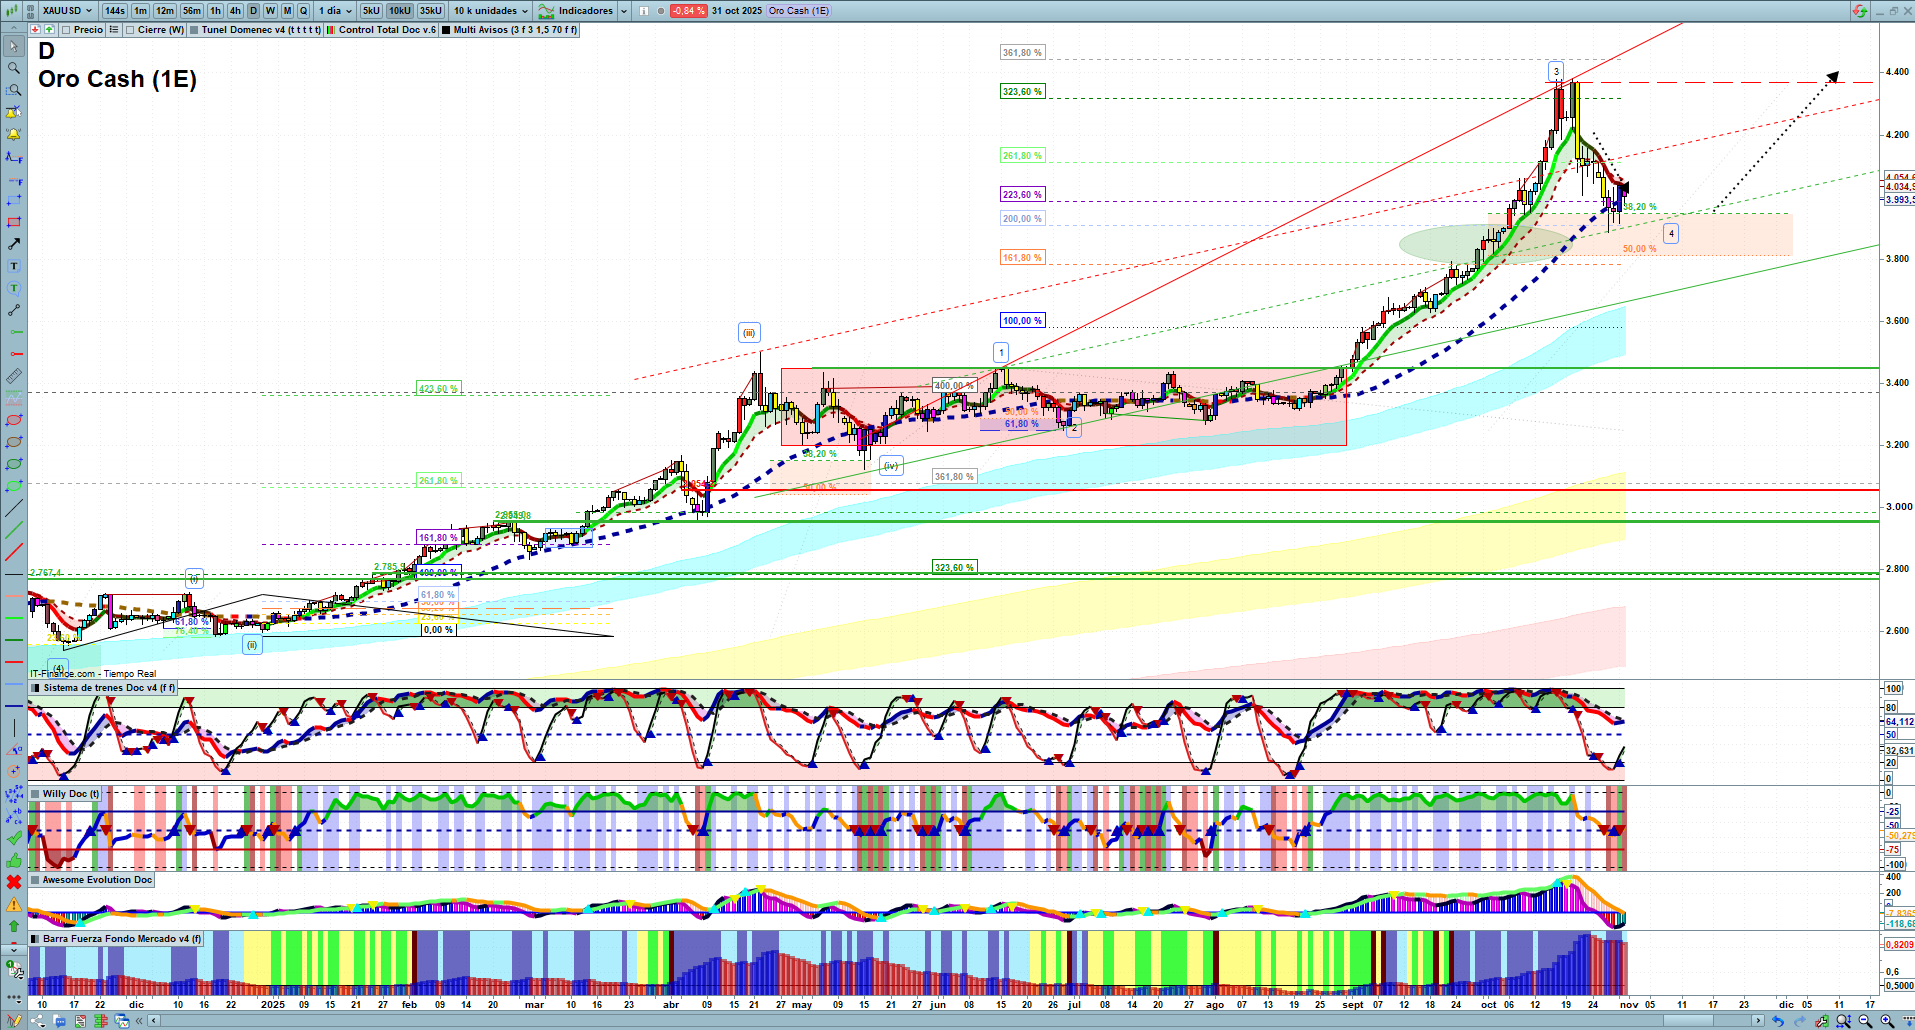Select the red rectangle drawing tool

(14, 222)
